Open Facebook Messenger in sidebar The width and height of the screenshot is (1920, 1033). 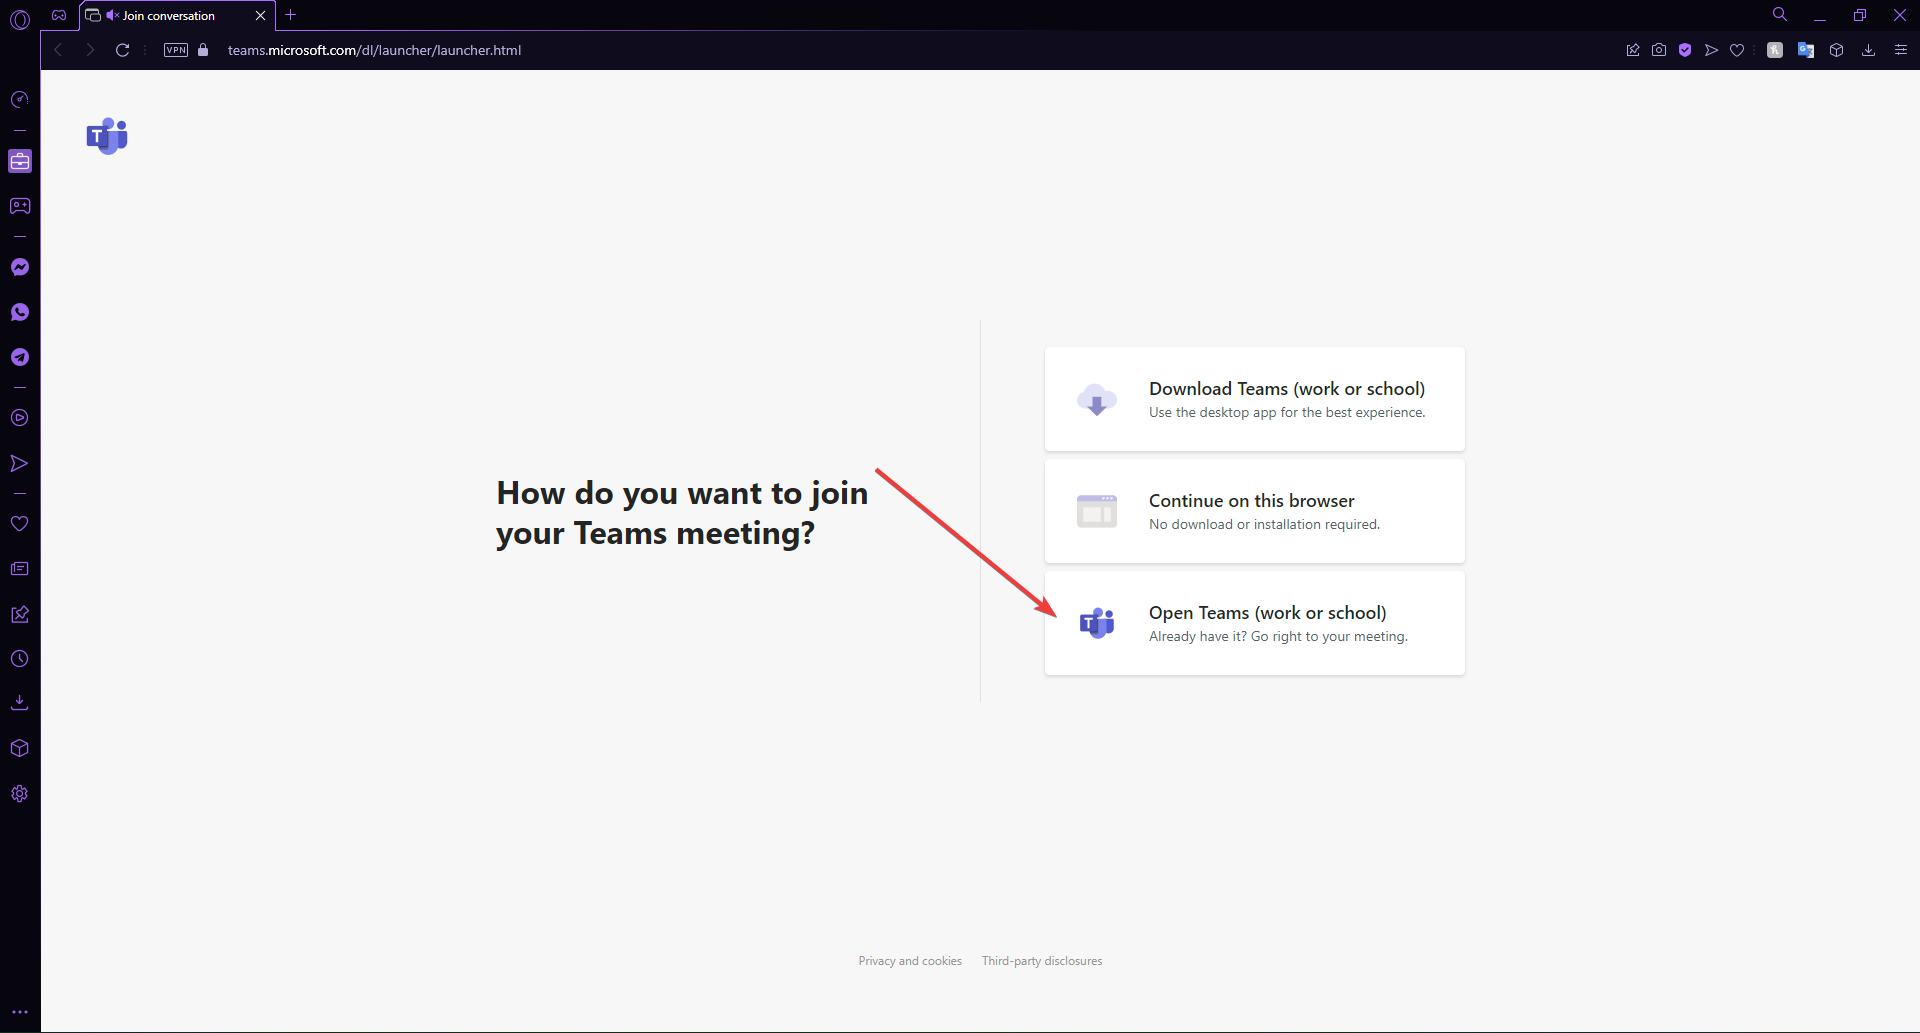[x=20, y=267]
